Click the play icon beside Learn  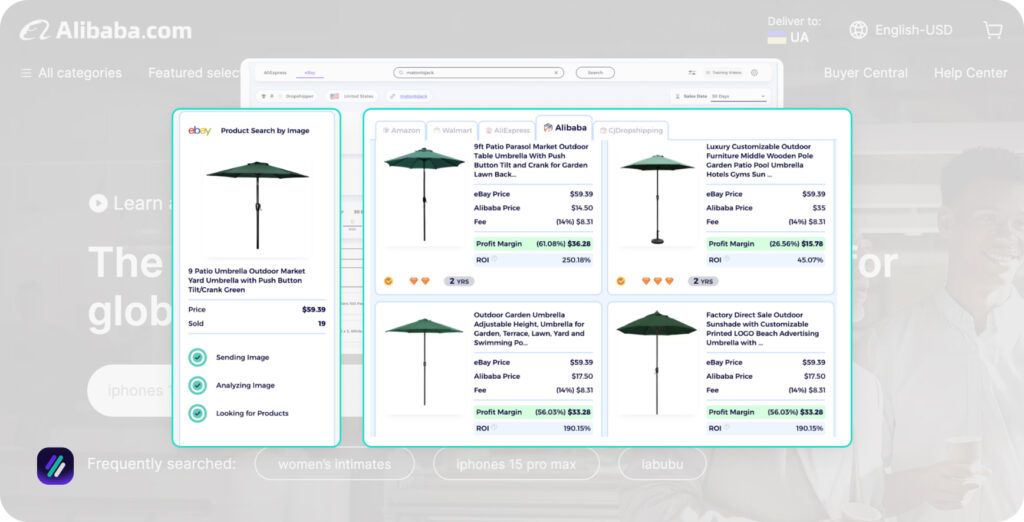(x=98, y=203)
